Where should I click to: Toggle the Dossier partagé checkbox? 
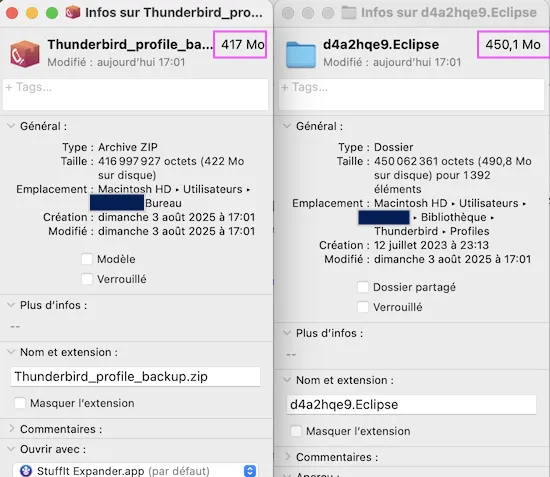(x=363, y=287)
